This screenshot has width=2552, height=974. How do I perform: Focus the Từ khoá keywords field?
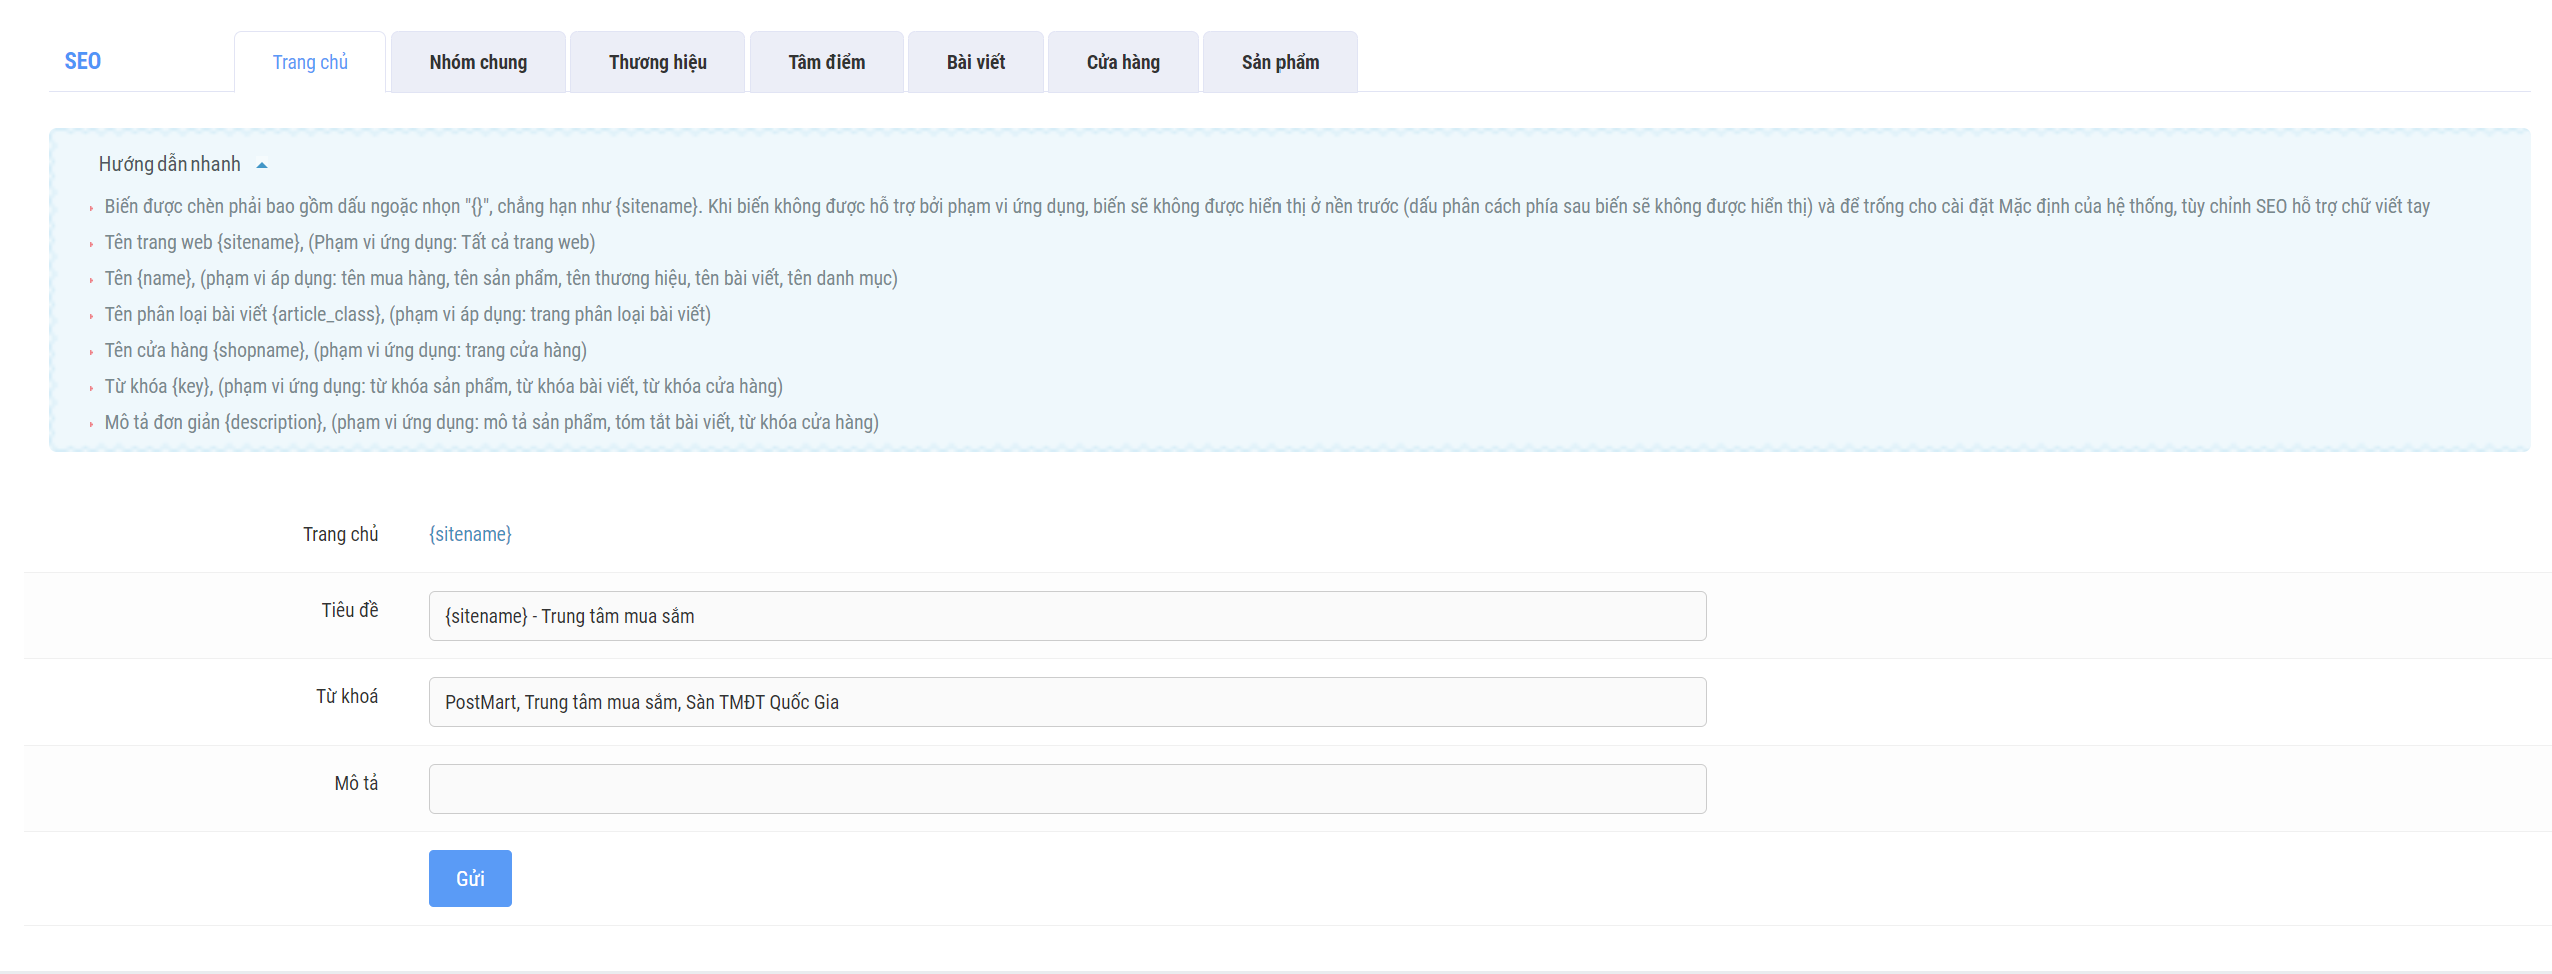click(1066, 702)
